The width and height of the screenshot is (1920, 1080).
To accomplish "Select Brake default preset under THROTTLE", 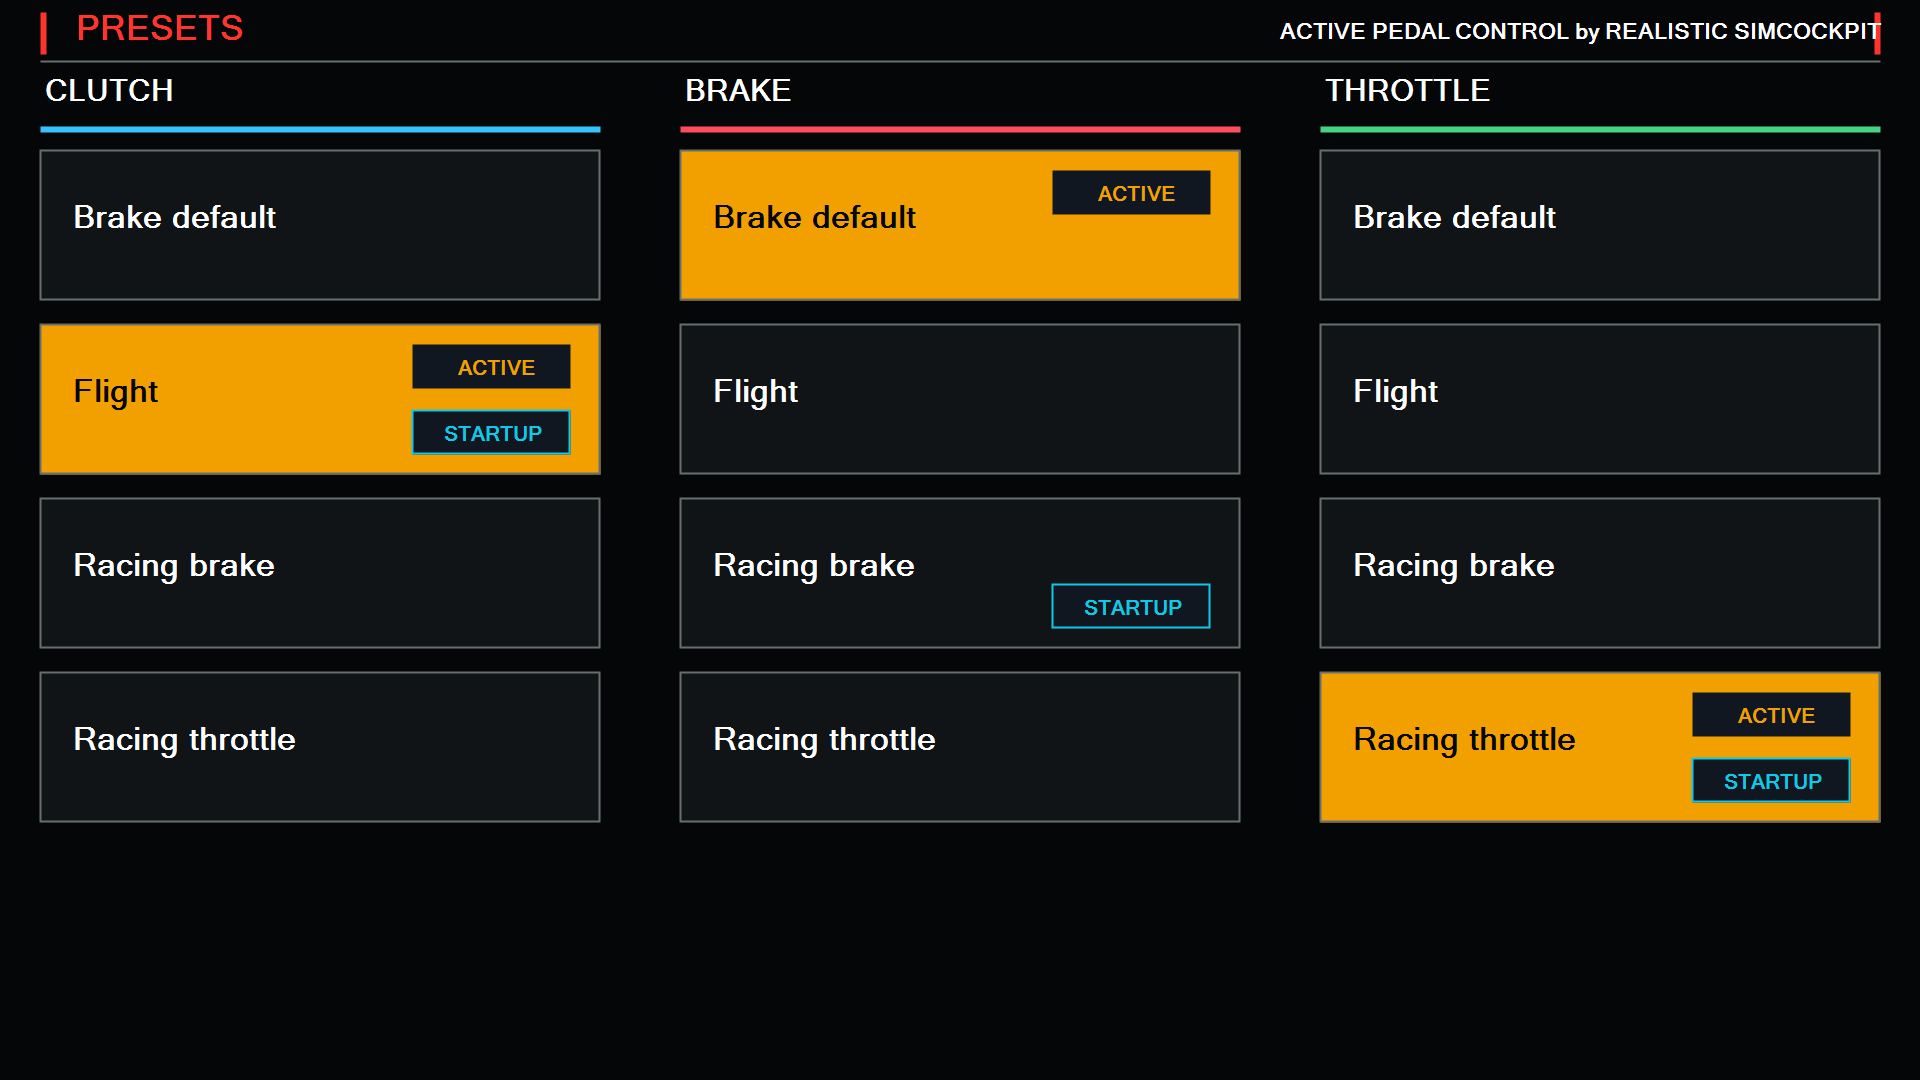I will tap(1600, 225).
